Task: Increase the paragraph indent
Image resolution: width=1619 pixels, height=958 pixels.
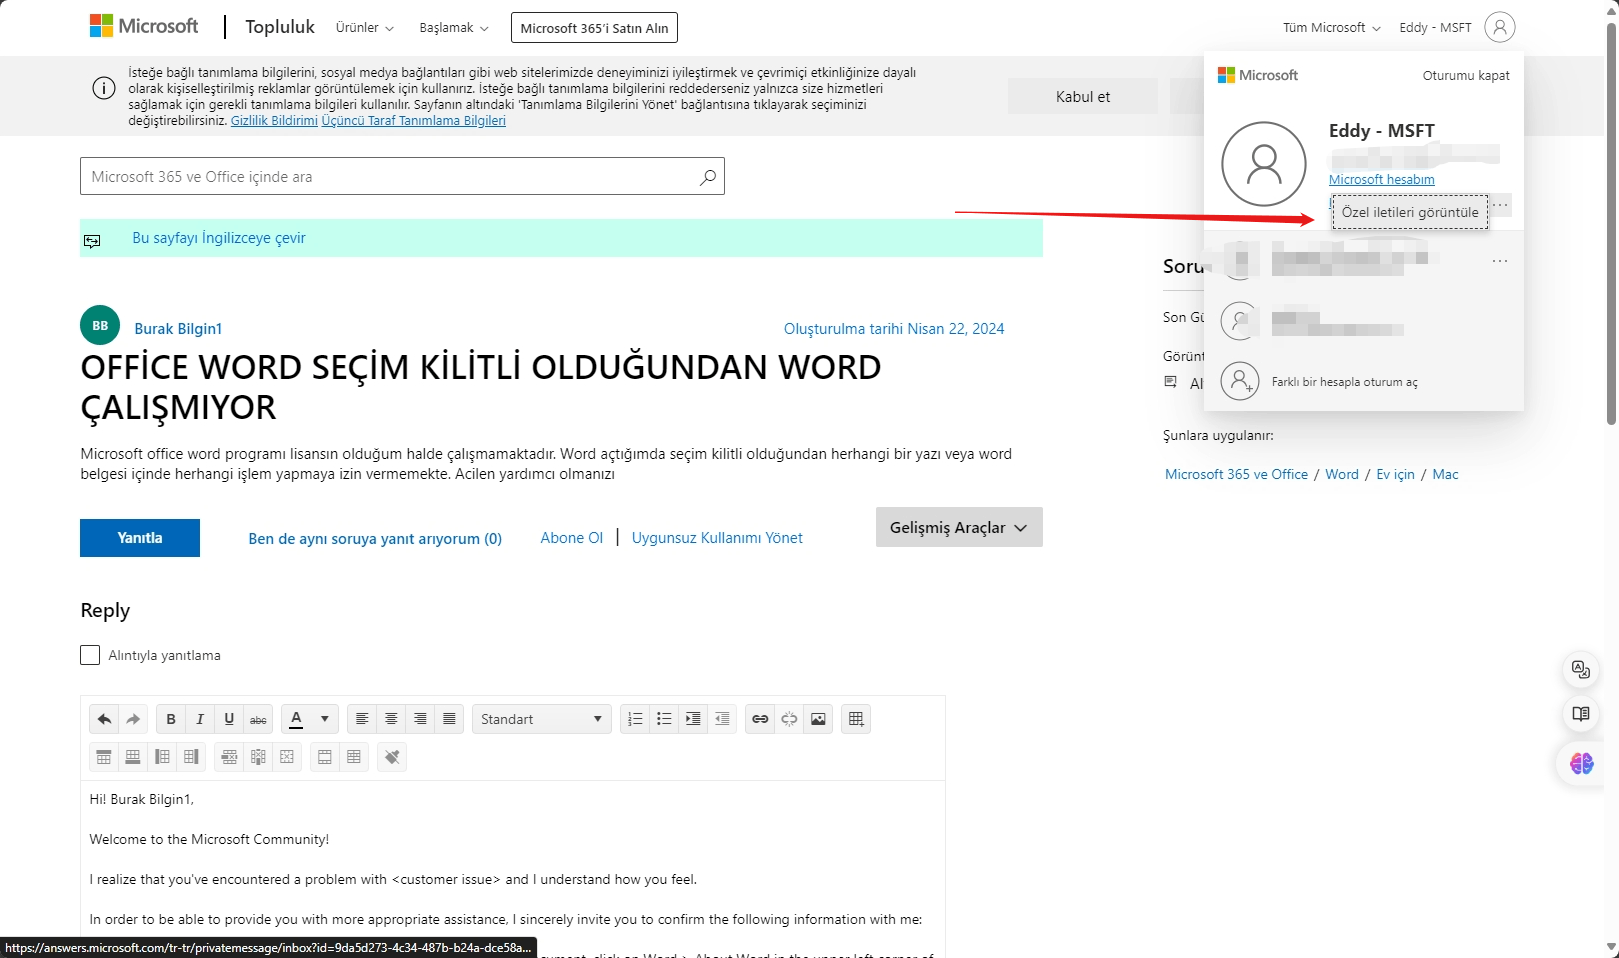Action: [693, 719]
